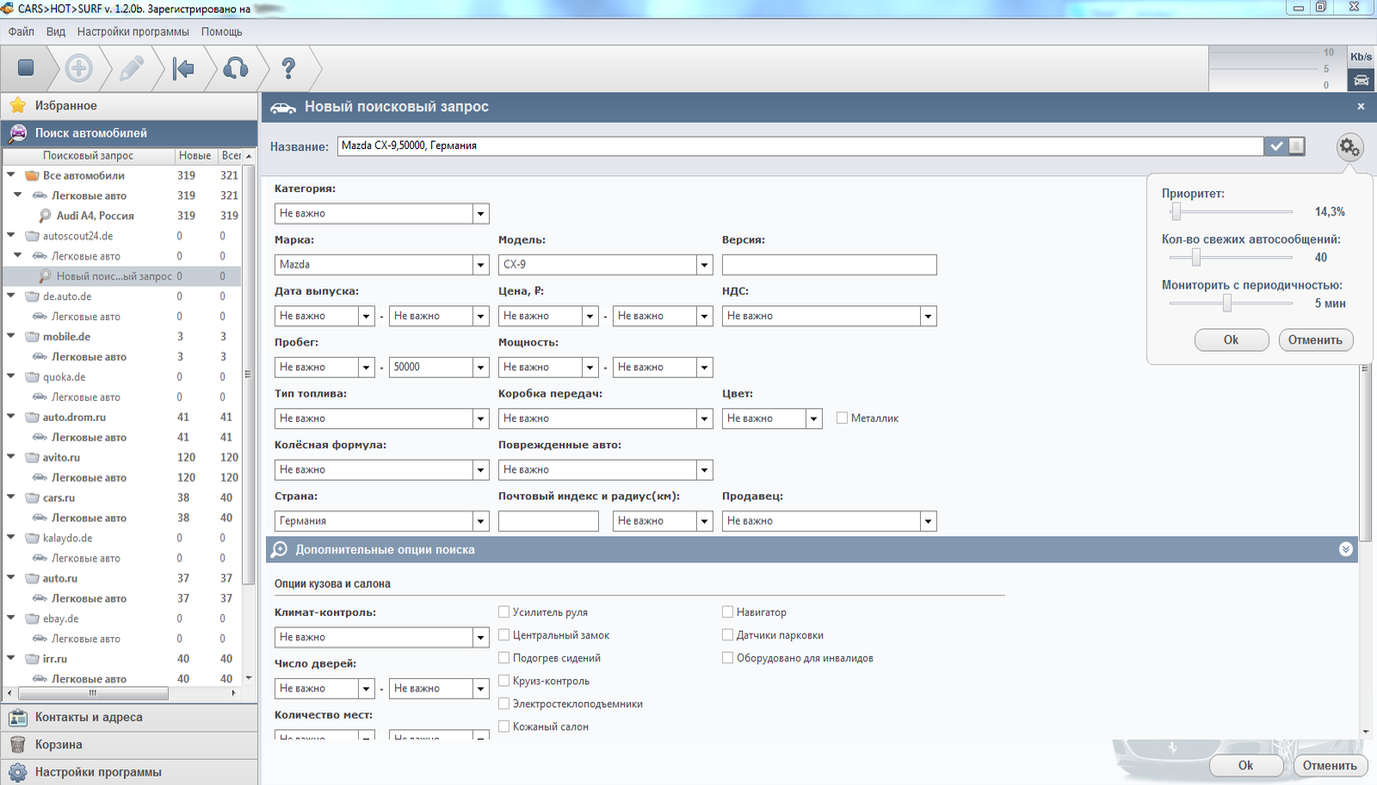
Task: Check Кожаный салон option
Action: (x=504, y=727)
